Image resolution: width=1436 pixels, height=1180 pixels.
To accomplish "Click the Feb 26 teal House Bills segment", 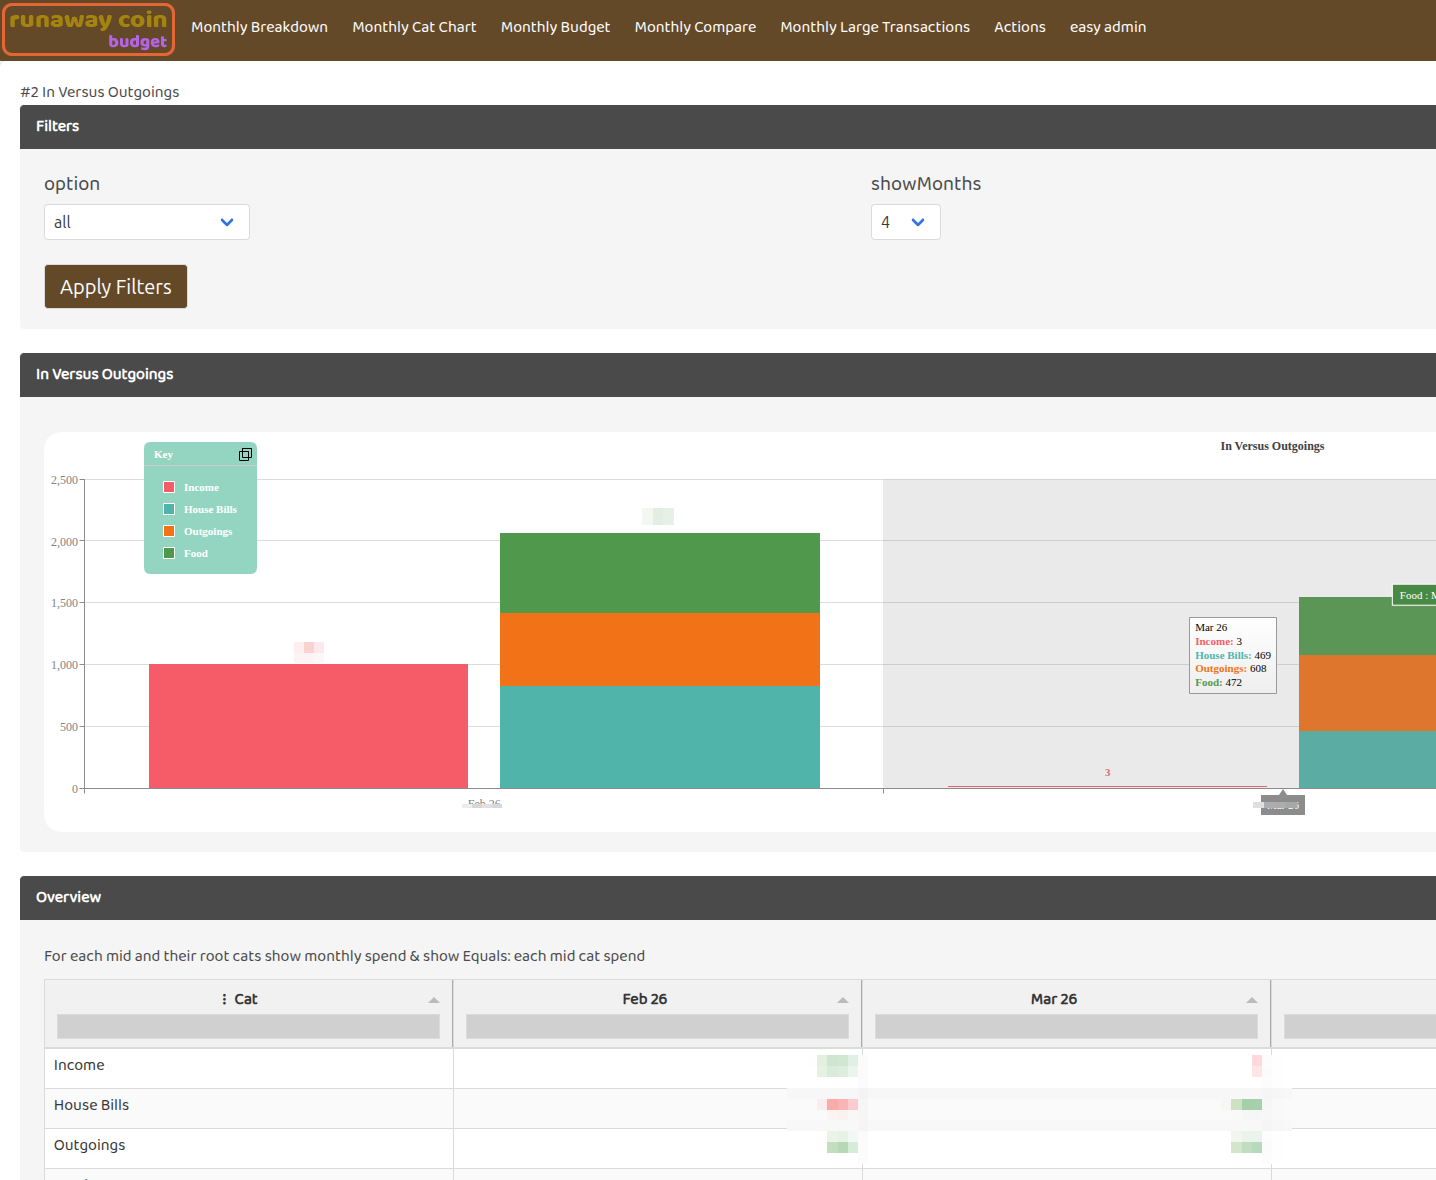I will click(660, 737).
